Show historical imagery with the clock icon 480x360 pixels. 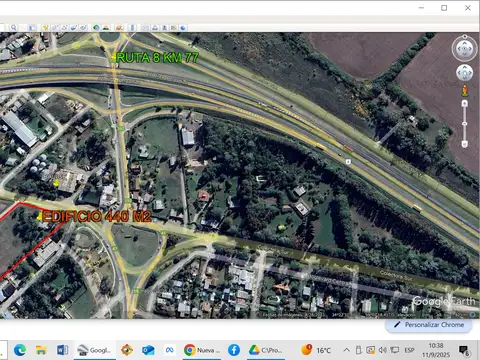tap(96, 28)
